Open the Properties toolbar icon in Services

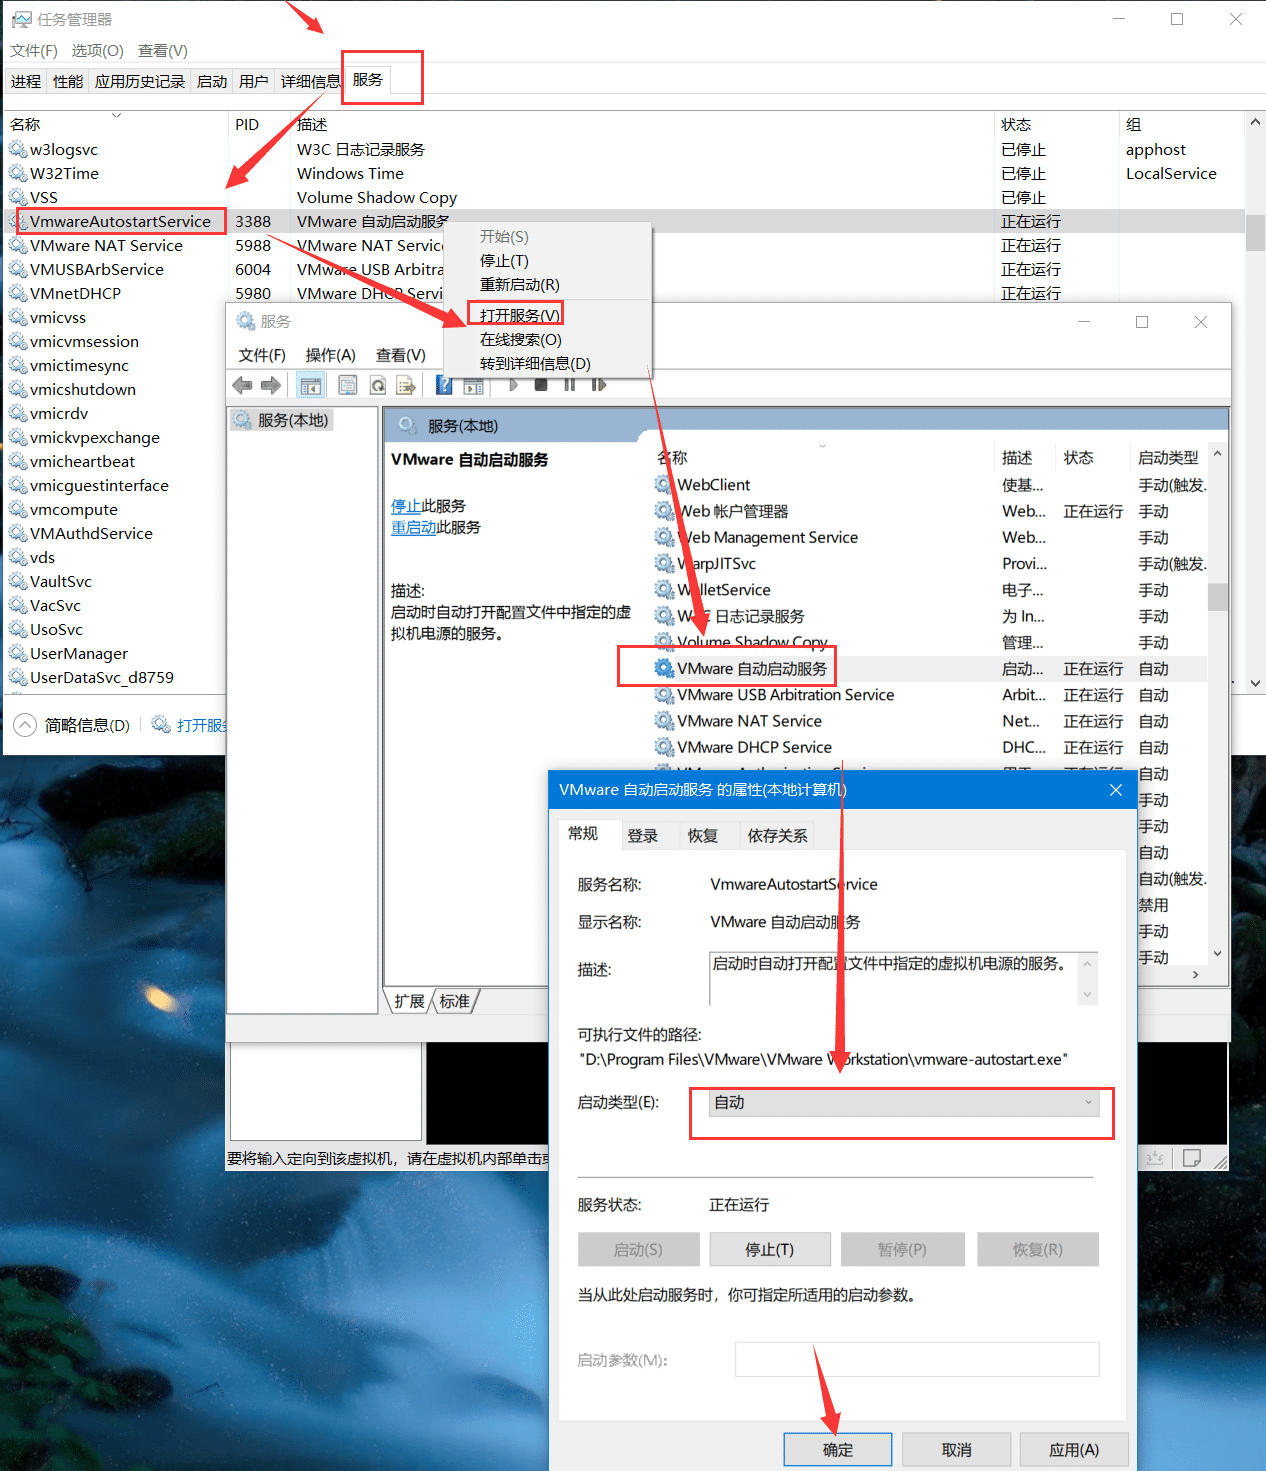[x=348, y=385]
